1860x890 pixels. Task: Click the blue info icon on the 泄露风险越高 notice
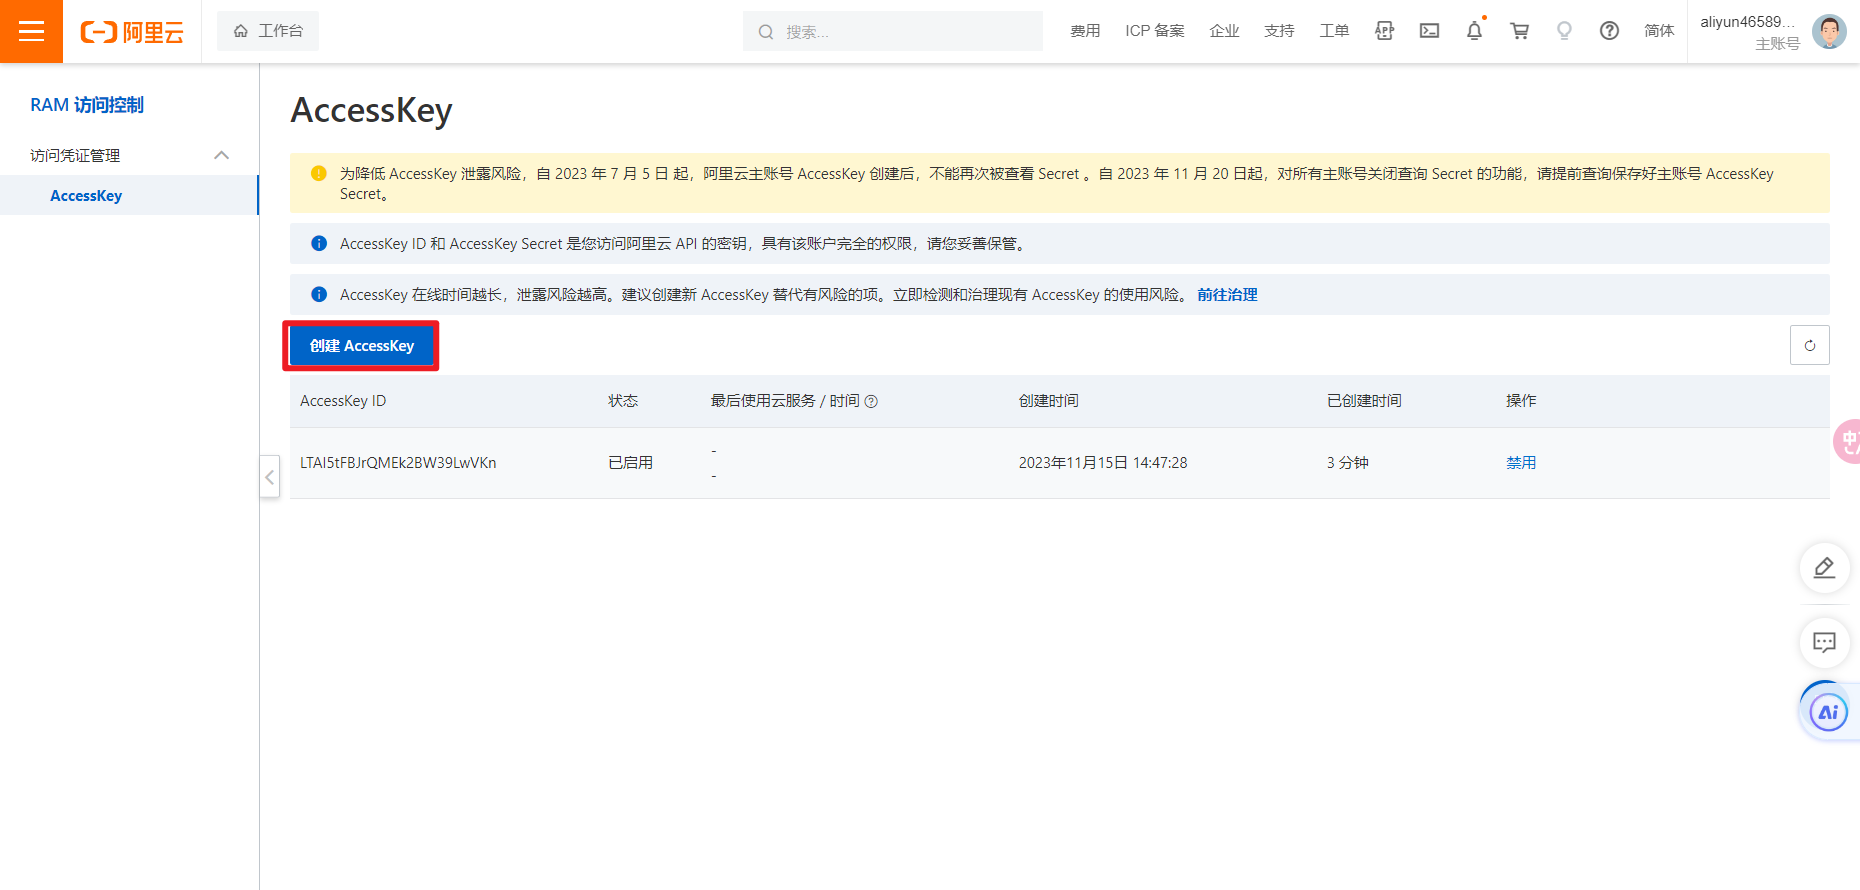pyautogui.click(x=319, y=294)
